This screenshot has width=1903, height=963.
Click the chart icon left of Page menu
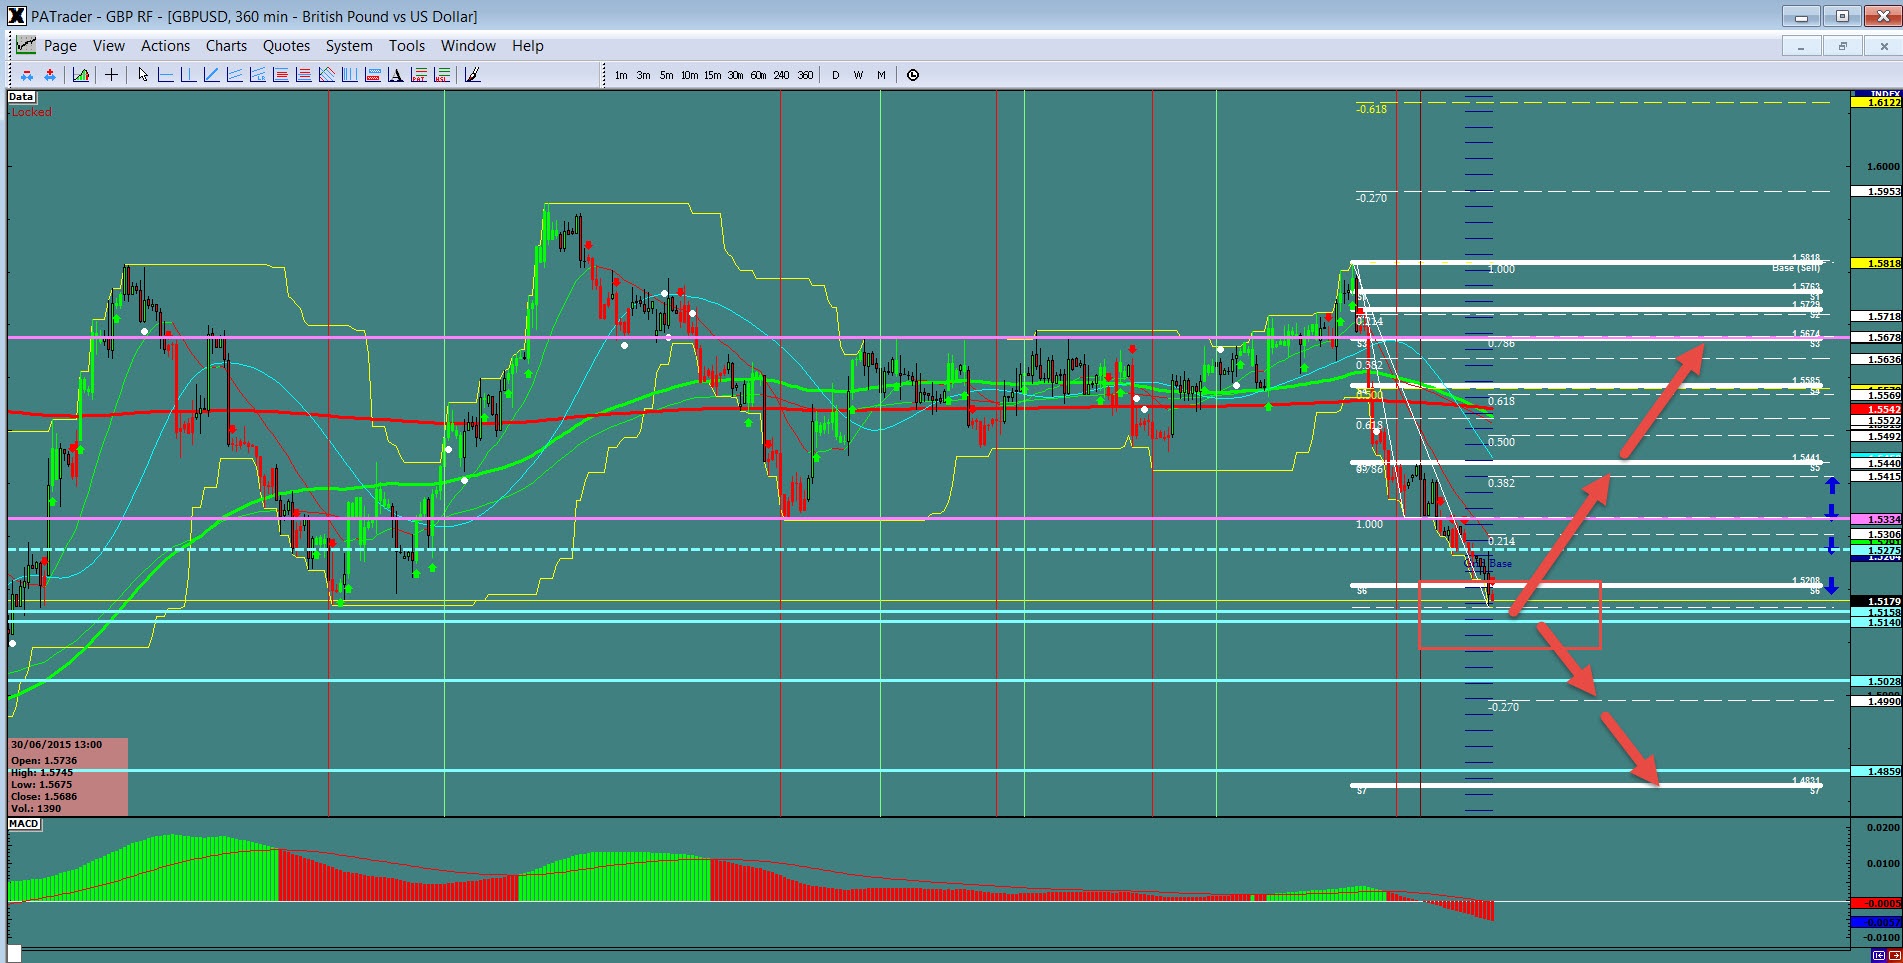click(x=25, y=45)
